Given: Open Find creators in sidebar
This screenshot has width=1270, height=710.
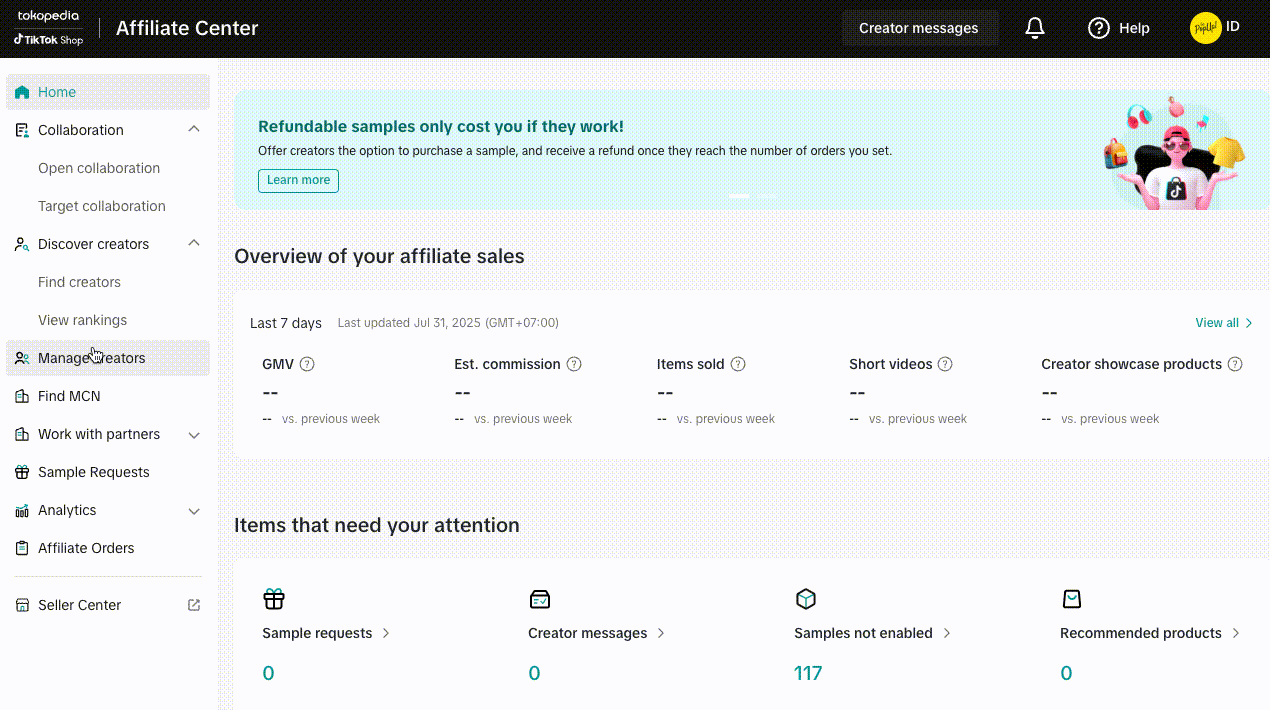Looking at the screenshot, I should coord(79,282).
